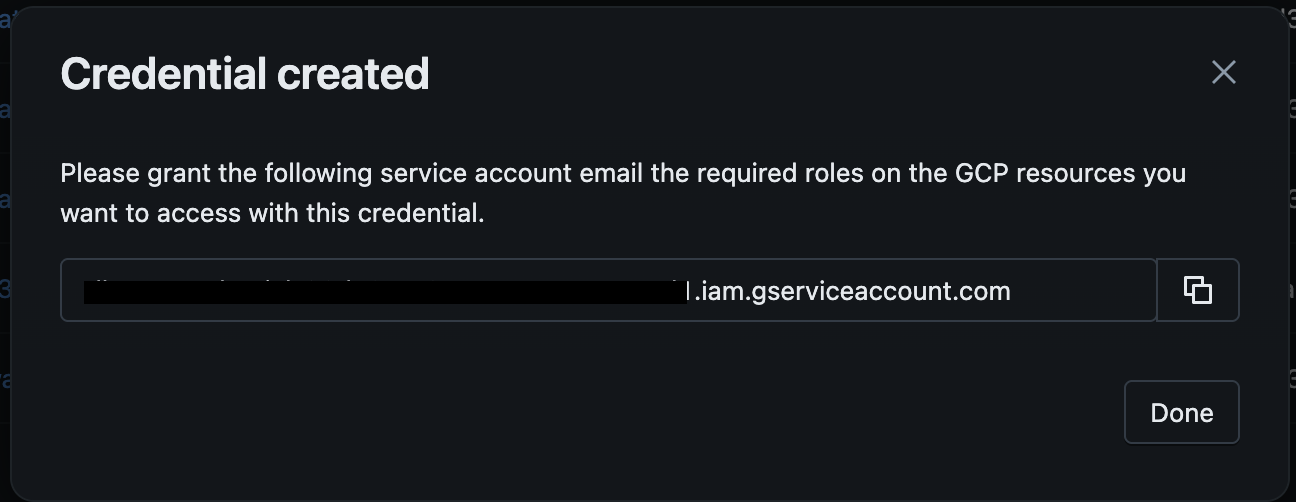Image resolution: width=1296 pixels, height=502 pixels.
Task: Click the word "Credential" in the dialog title
Action: (x=163, y=74)
